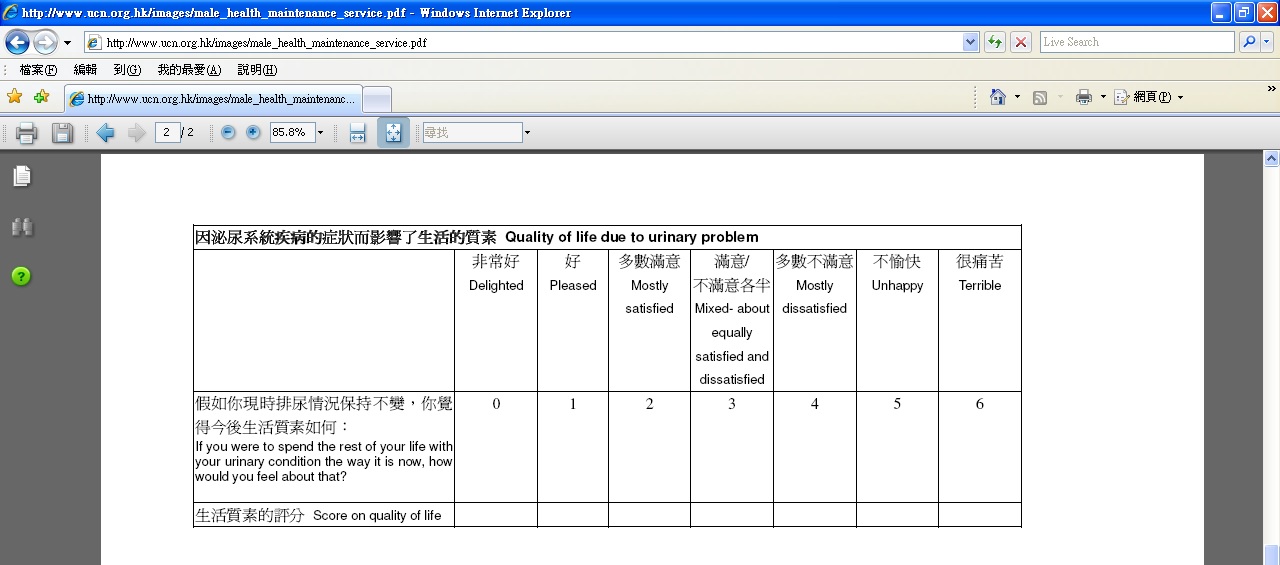The width and height of the screenshot is (1280, 565).
Task: Click the address bar URL field
Action: click(522, 43)
